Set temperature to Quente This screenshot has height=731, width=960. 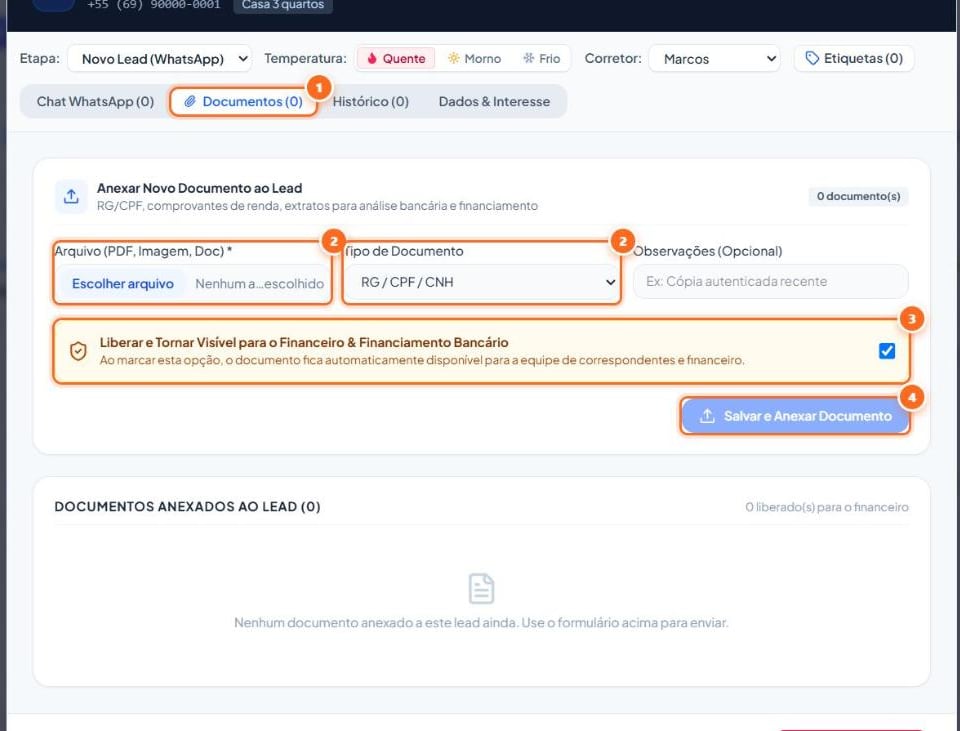[396, 58]
